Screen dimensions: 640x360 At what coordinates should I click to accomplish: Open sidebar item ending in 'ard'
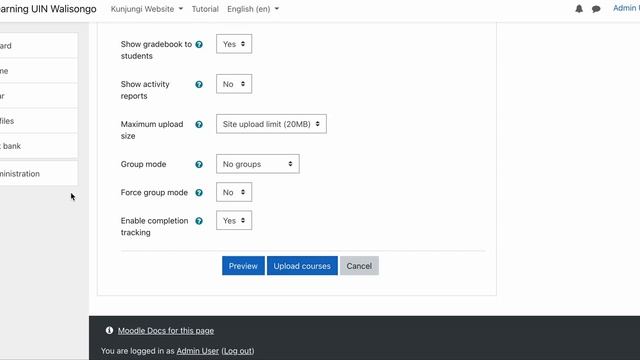click(38, 46)
